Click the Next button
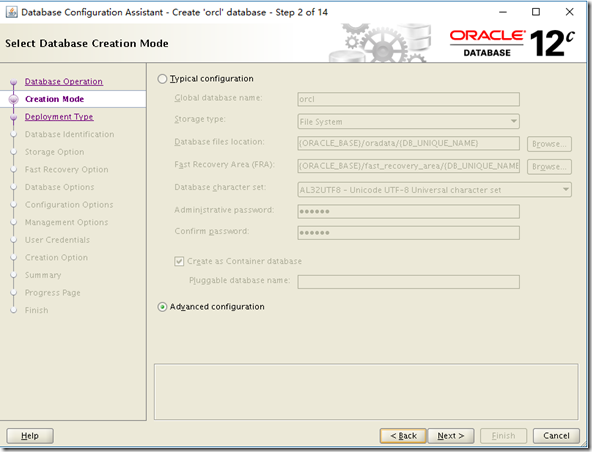The image size is (592, 452). [451, 436]
